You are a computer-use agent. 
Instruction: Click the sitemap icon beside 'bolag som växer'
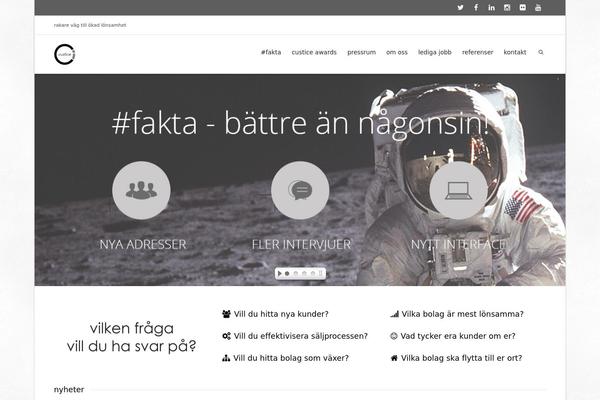[x=226, y=358]
